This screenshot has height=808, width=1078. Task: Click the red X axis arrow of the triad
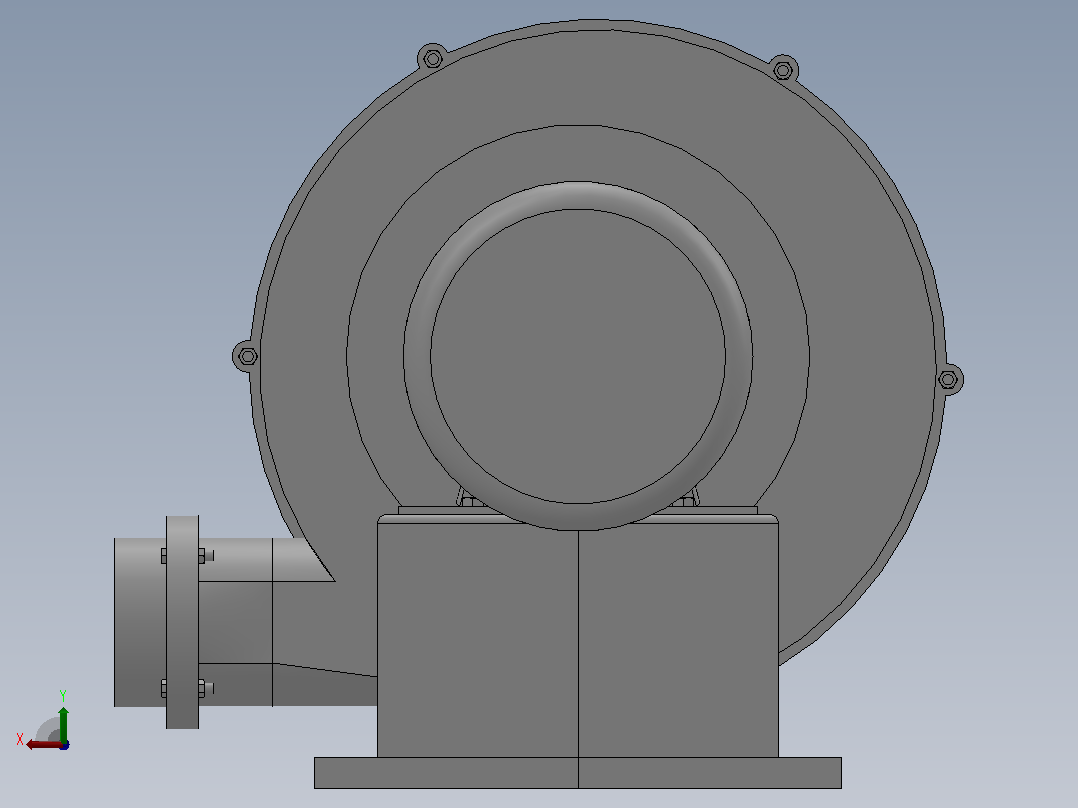click(44, 744)
